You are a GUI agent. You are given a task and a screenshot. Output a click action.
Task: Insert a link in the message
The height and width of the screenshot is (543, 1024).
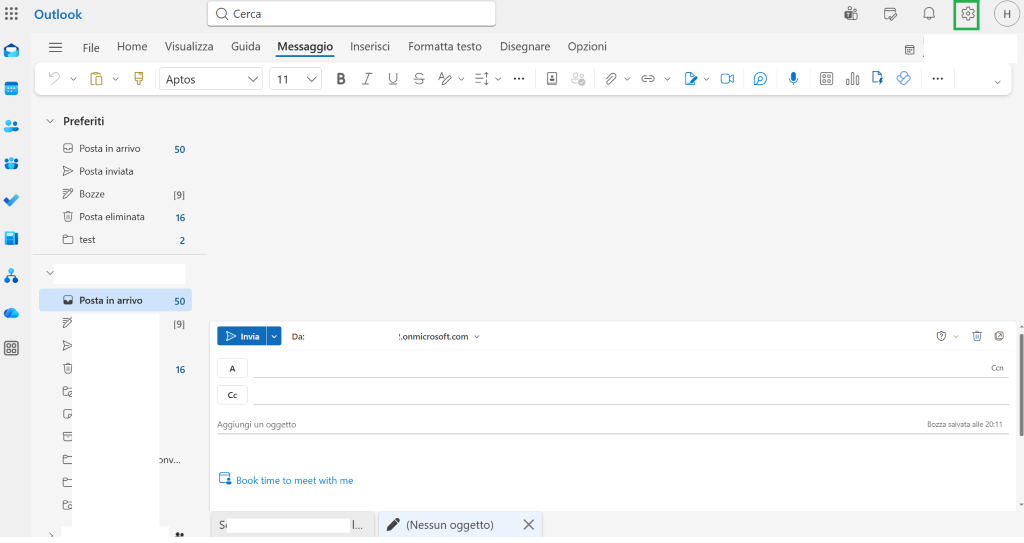click(x=648, y=79)
